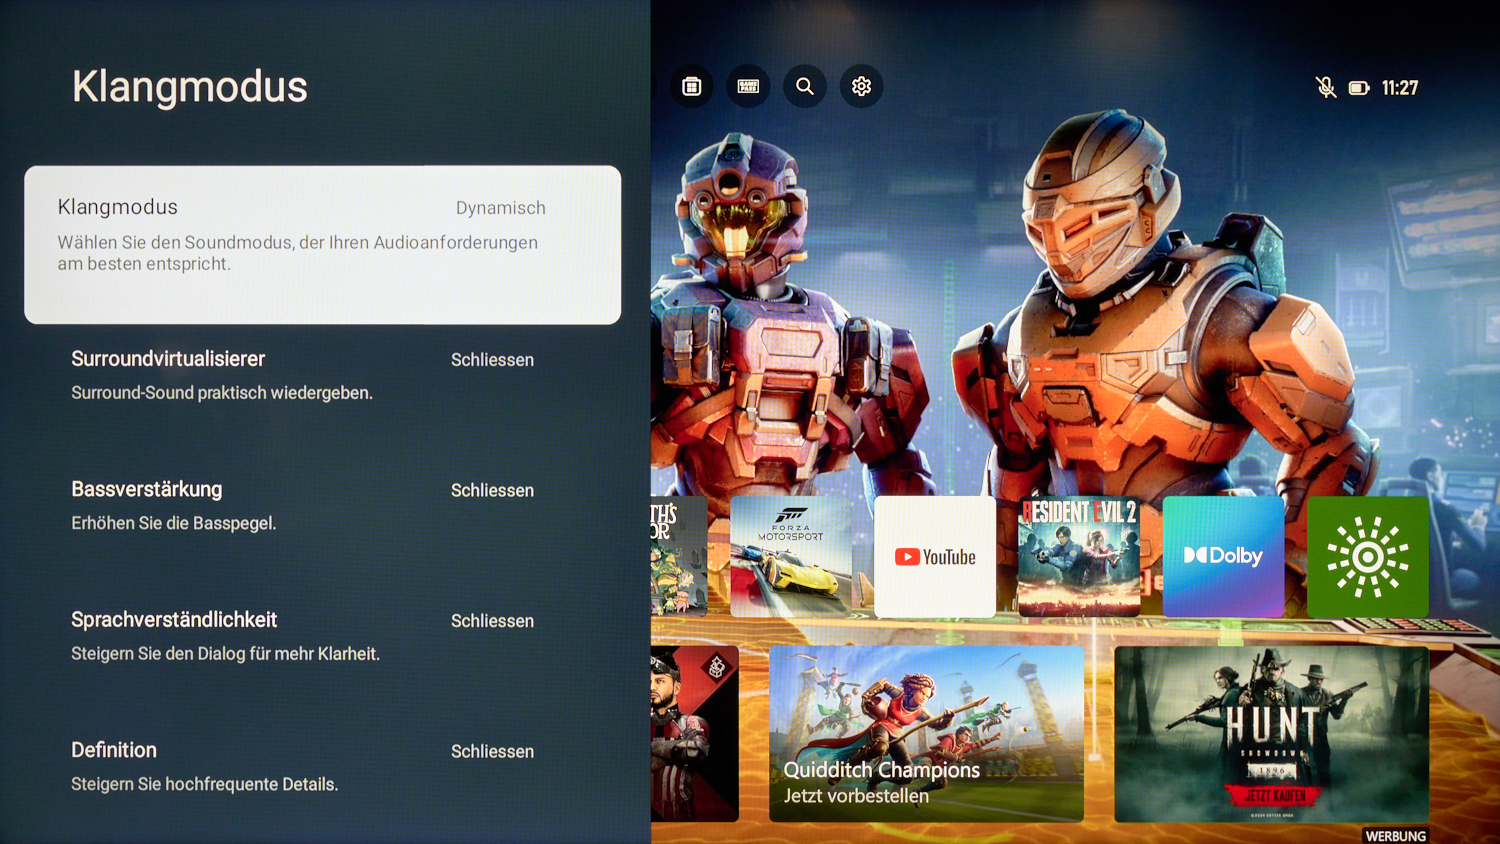Open the red soldier promo card
This screenshot has height=844, width=1500.
pos(695,734)
